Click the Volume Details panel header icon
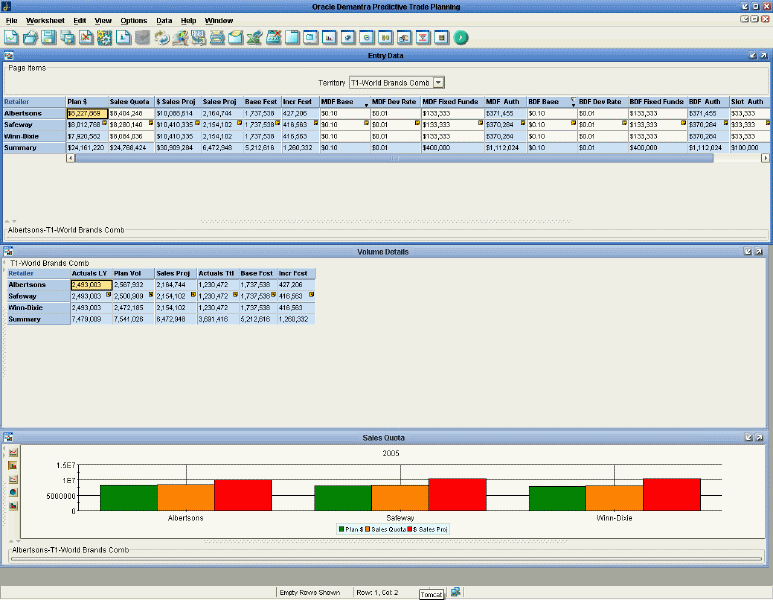 pos(8,251)
